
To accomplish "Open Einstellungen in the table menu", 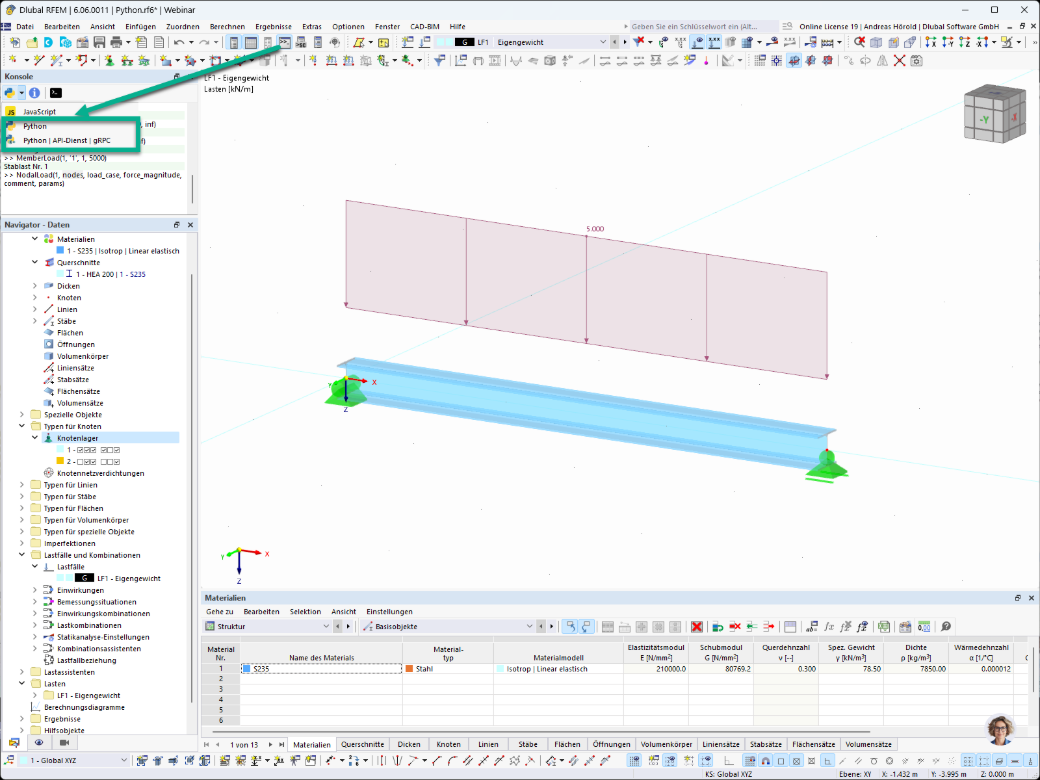I will click(389, 612).
